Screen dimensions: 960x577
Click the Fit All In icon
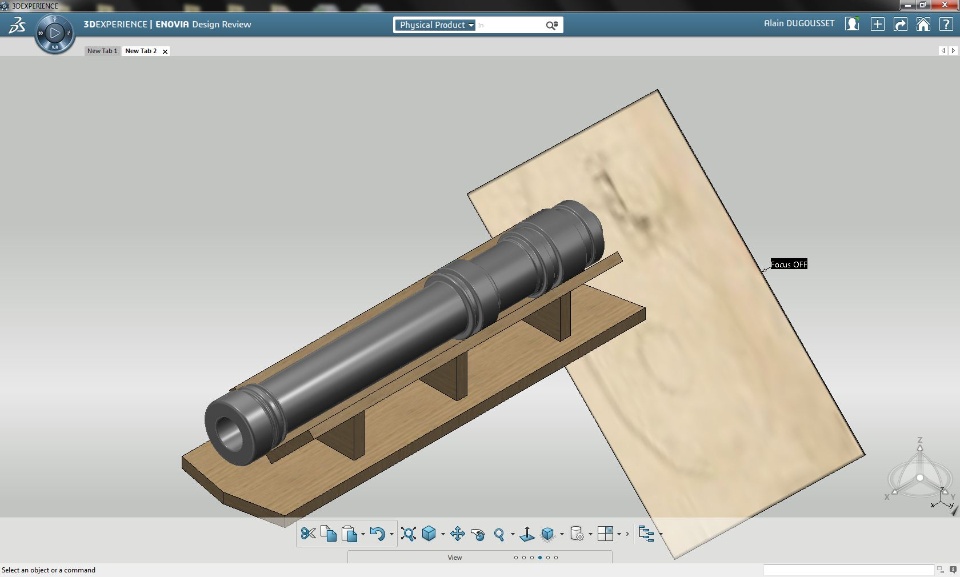pyautogui.click(x=408, y=534)
